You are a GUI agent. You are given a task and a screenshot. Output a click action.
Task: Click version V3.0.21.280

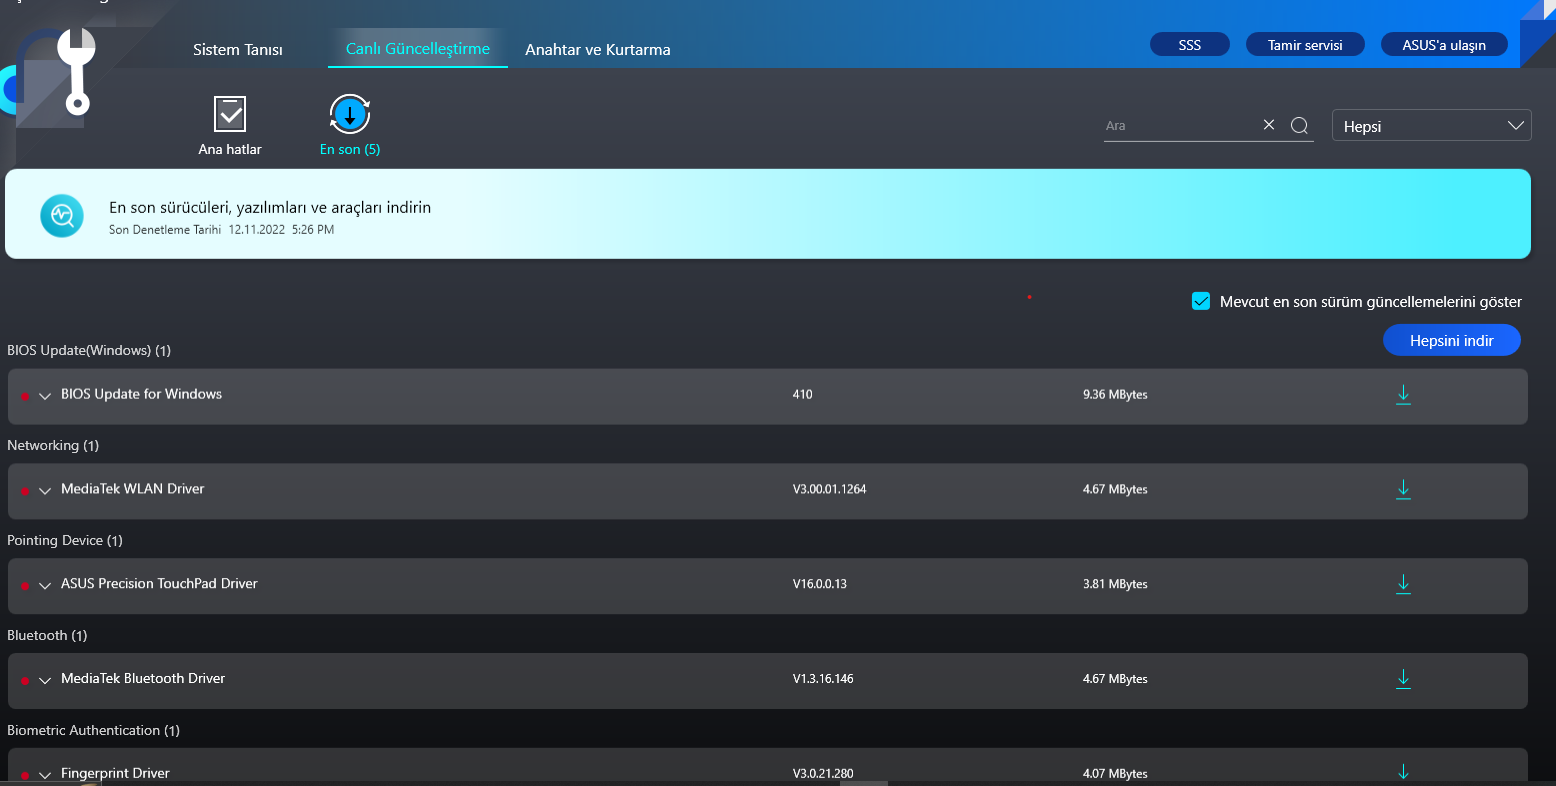823,773
